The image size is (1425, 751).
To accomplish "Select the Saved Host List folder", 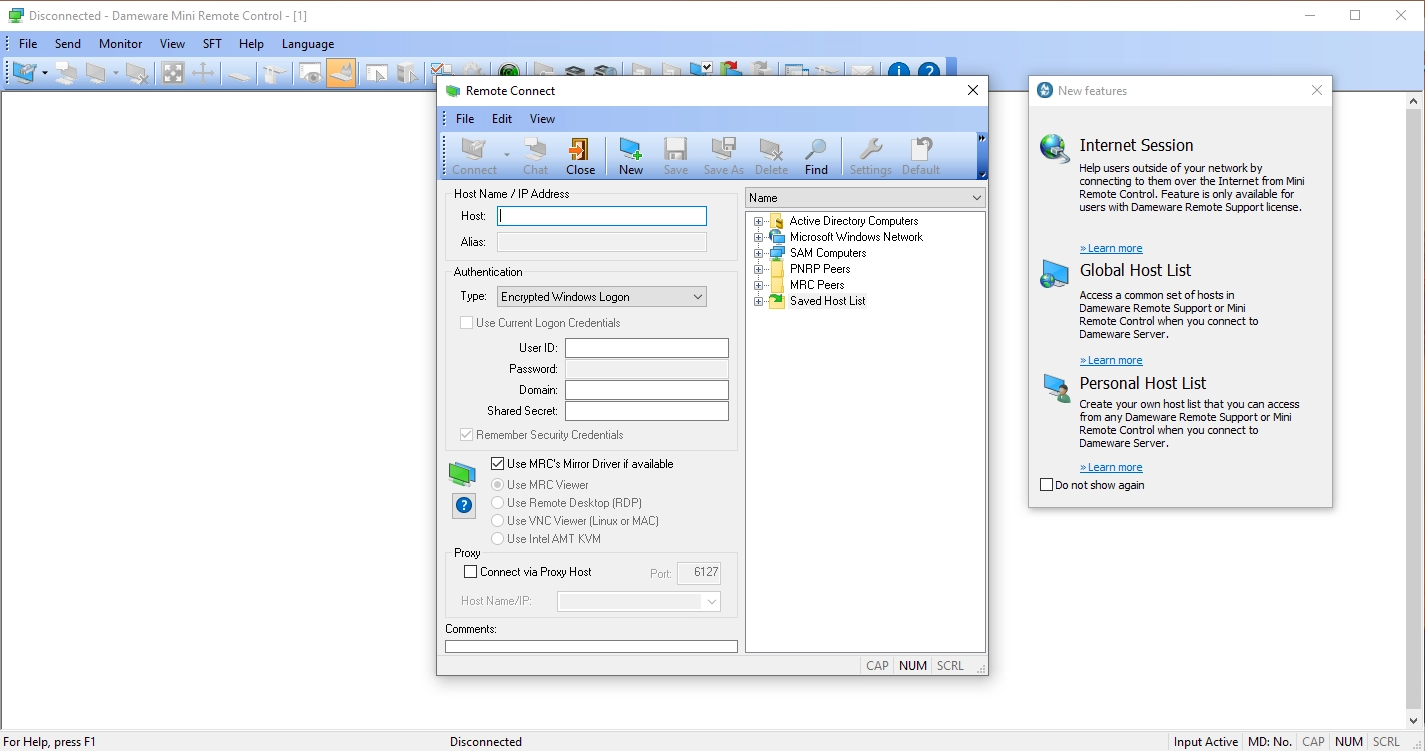I will (827, 301).
